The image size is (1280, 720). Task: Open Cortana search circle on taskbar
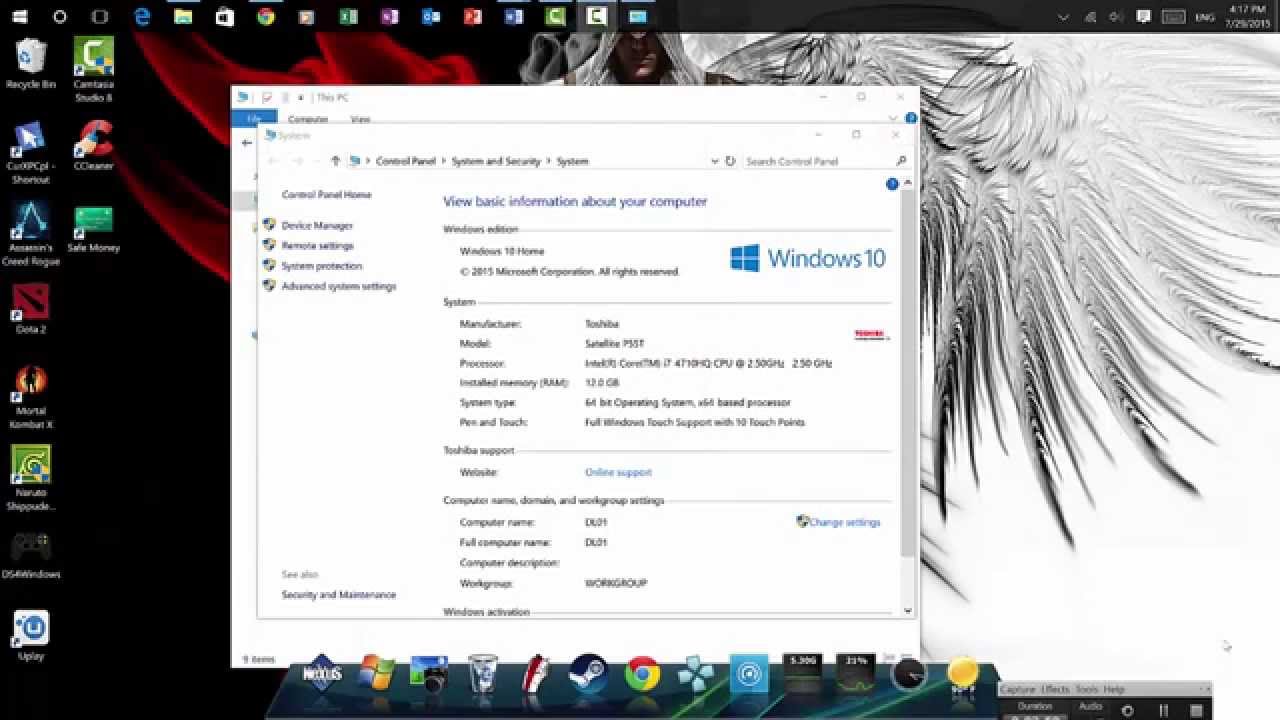pos(60,16)
